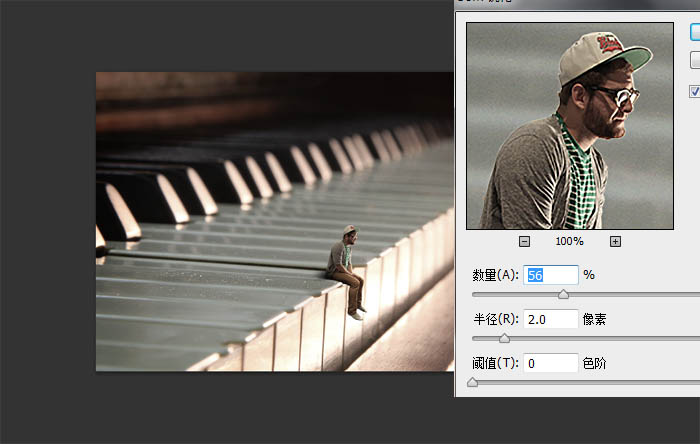The image size is (700, 444).
Task: Click the 半径 radius slider handle
Action: point(504,338)
